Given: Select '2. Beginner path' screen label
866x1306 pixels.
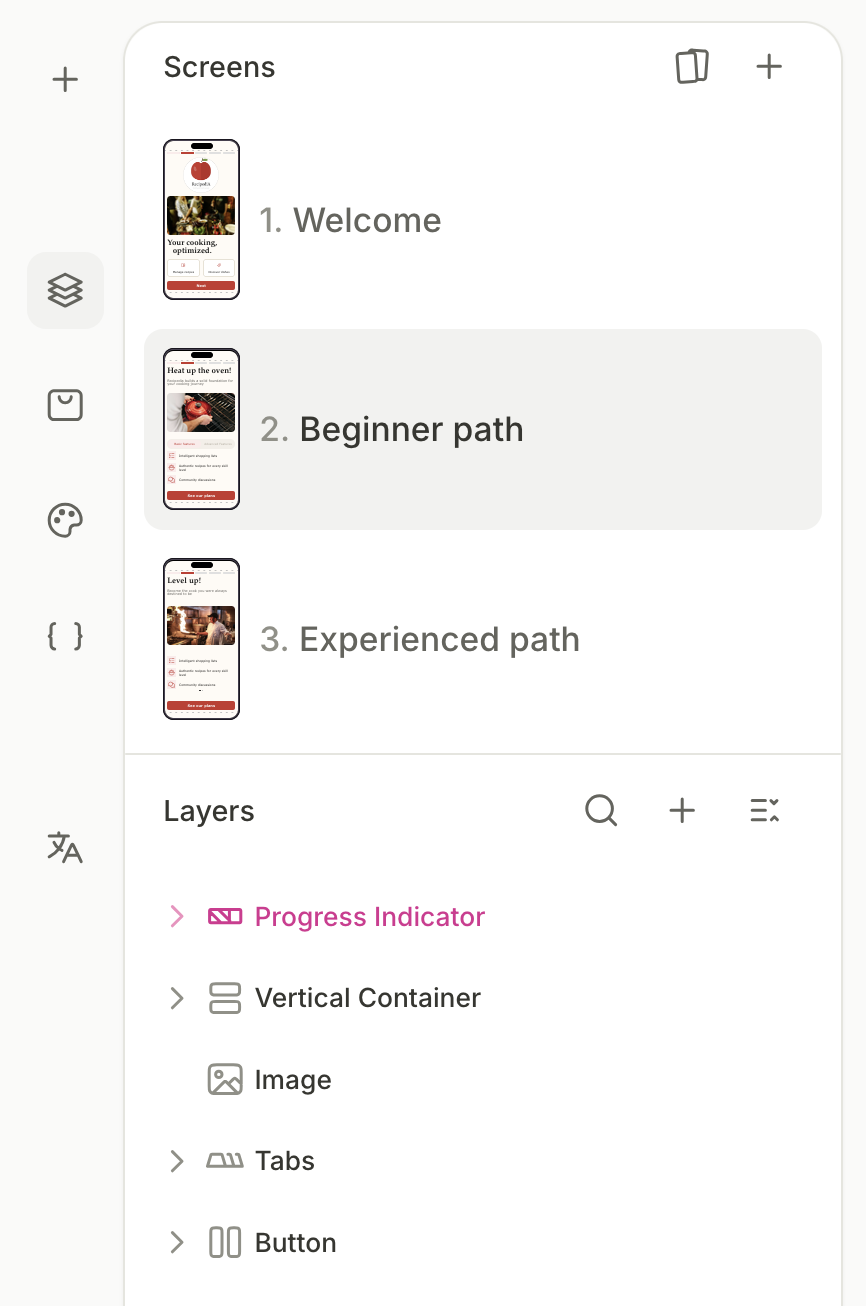Looking at the screenshot, I should click(392, 430).
